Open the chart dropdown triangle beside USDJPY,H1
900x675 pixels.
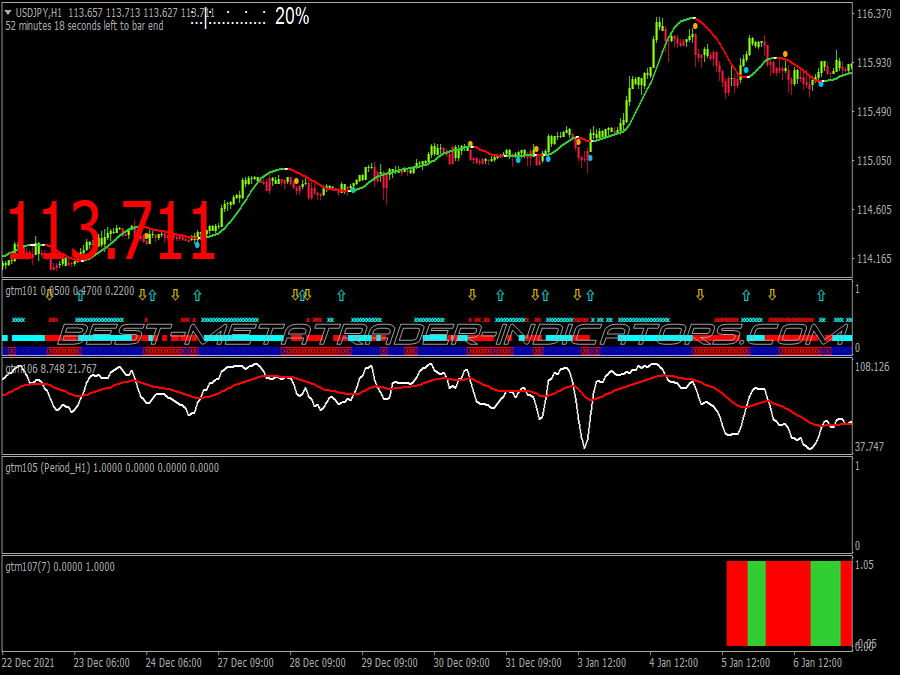(x=8, y=13)
